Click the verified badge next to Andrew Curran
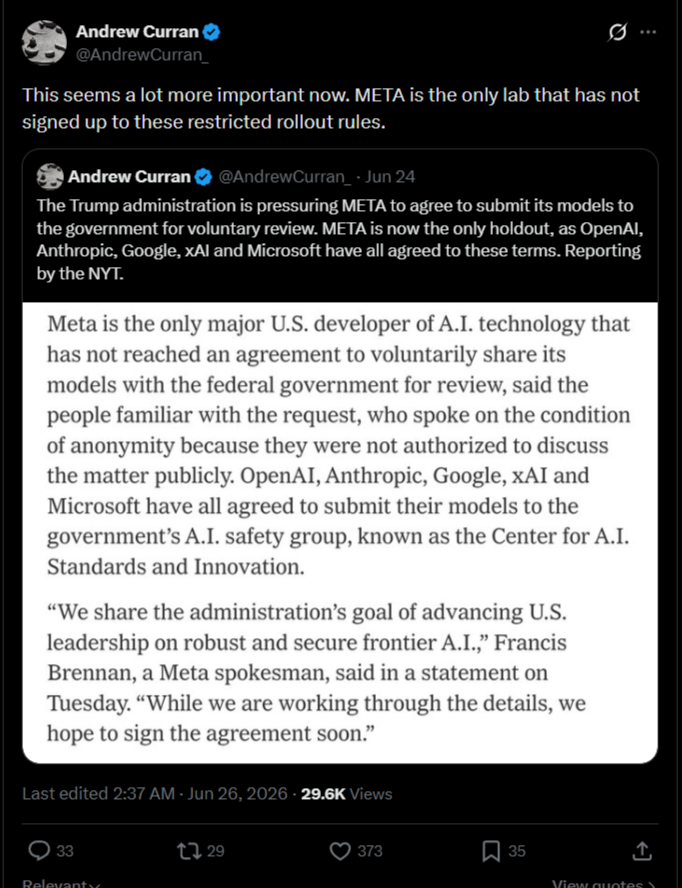Screen dimensions: 682x888 pyautogui.click(x=211, y=32)
